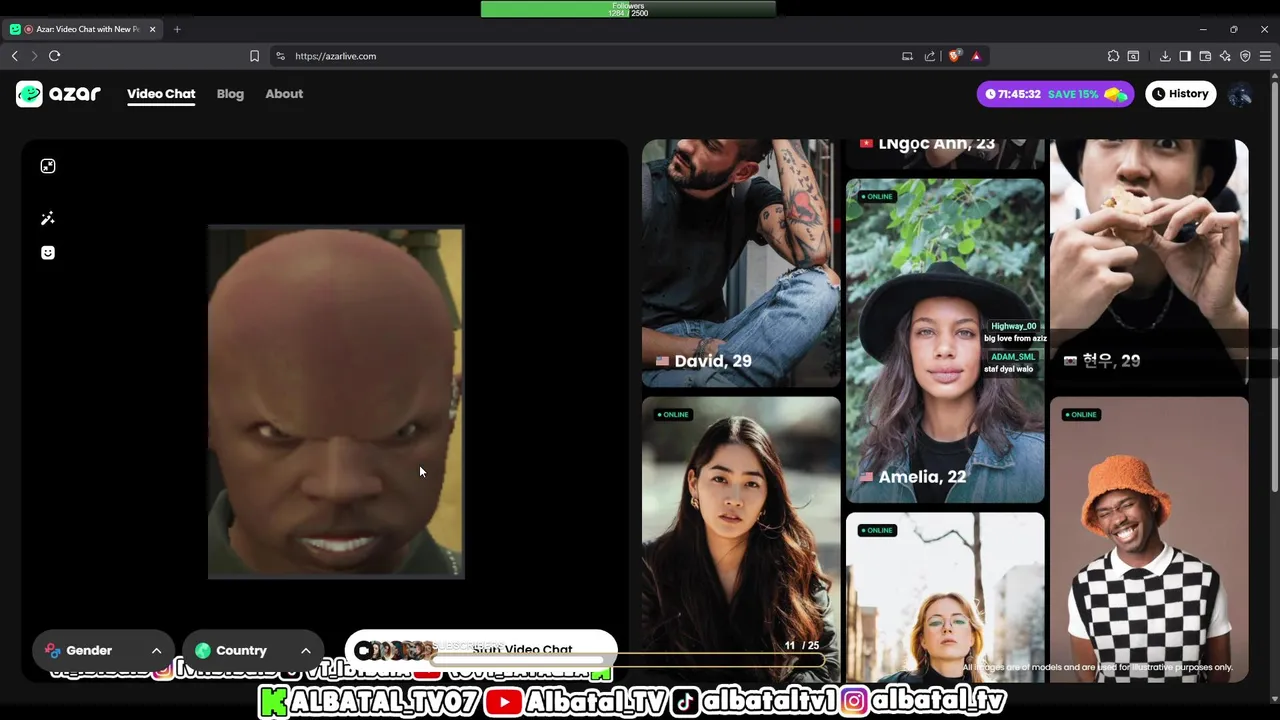Screen dimensions: 1280x720
Task: Click the Start Video Chat button
Action: click(481, 649)
